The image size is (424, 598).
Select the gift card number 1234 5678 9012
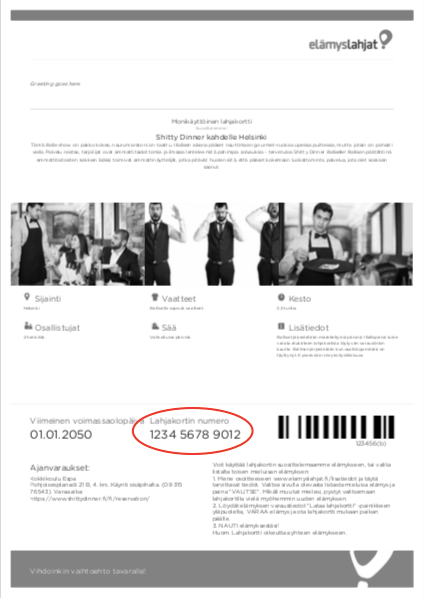click(x=195, y=434)
